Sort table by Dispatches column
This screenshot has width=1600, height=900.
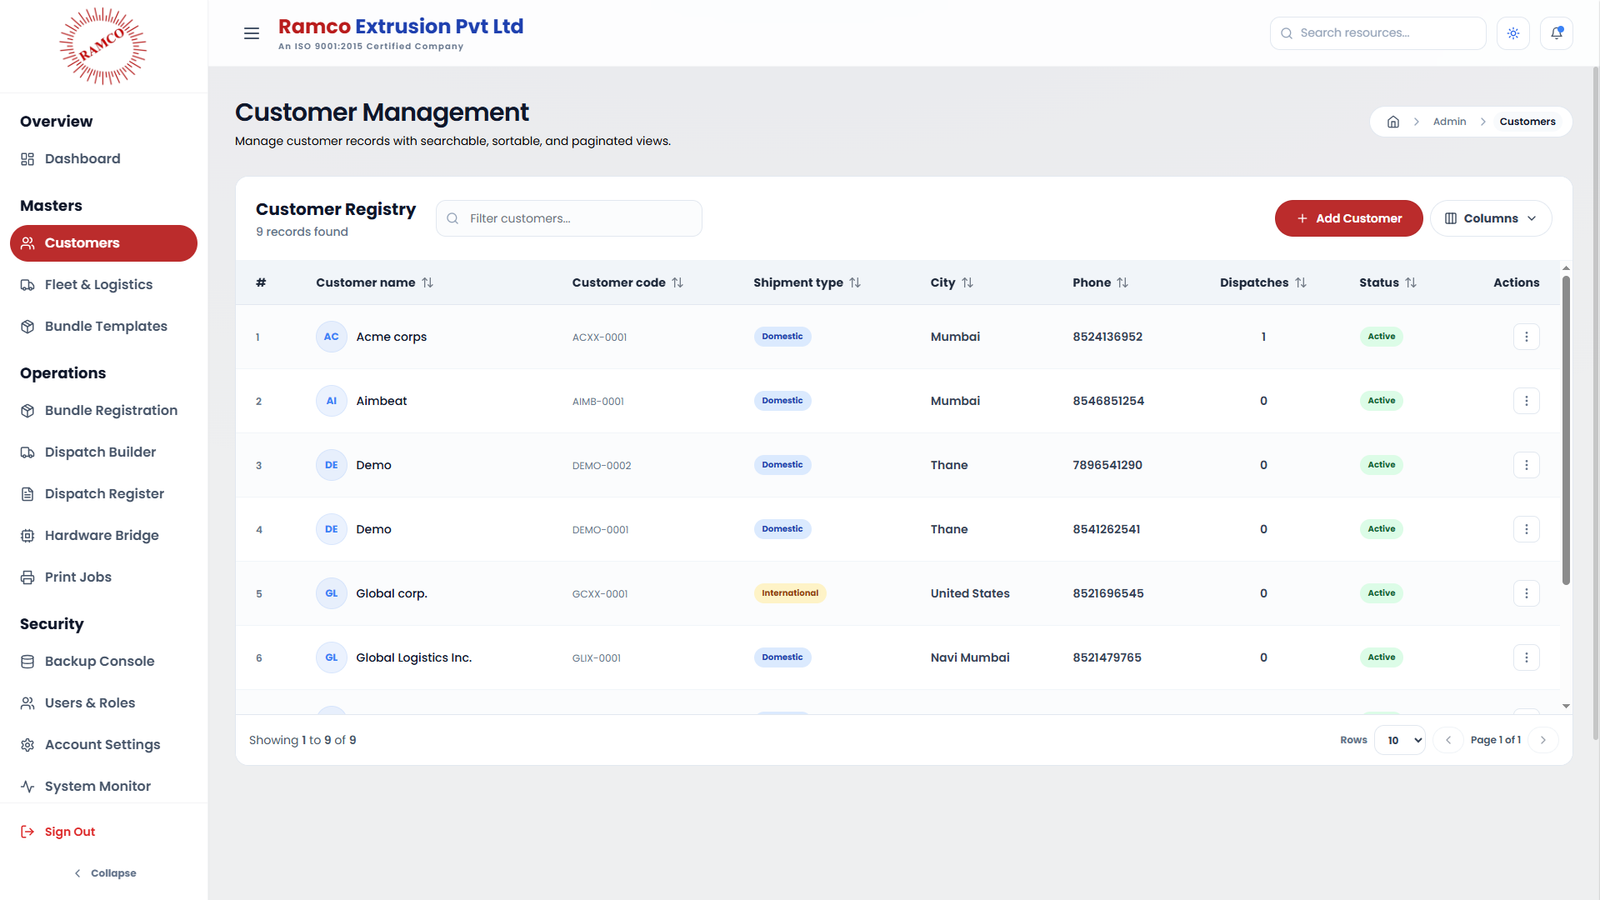click(1263, 283)
